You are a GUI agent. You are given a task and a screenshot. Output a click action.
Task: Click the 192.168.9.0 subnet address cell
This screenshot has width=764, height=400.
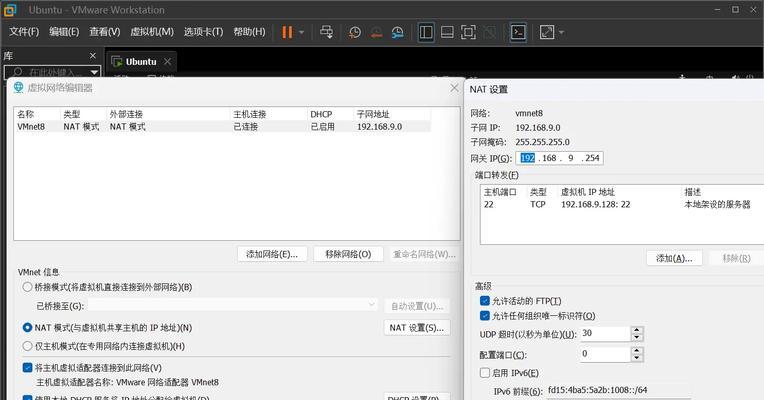pos(379,127)
